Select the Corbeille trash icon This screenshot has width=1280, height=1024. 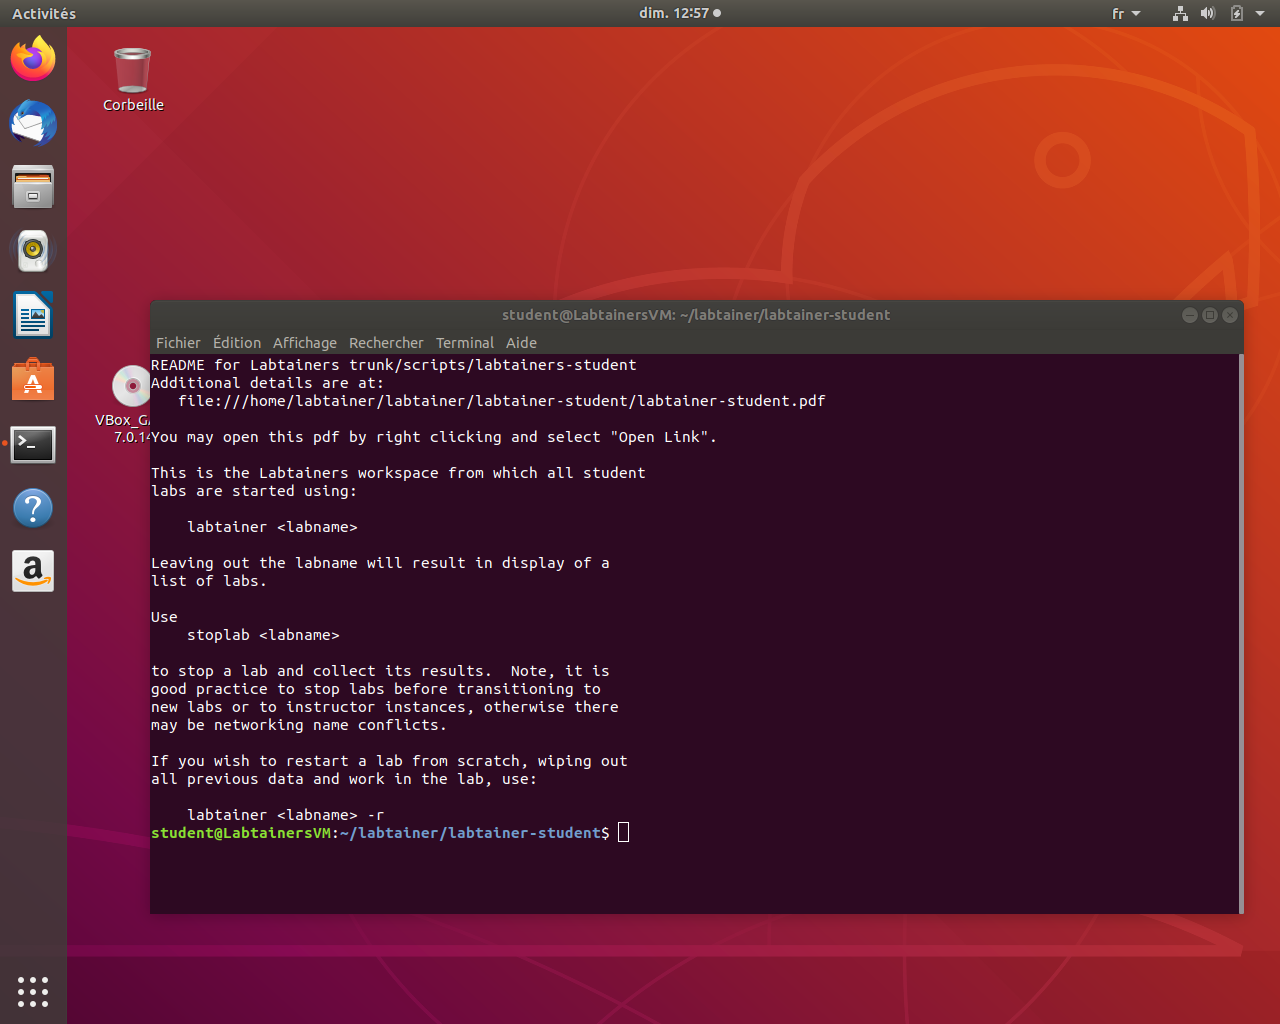132,72
